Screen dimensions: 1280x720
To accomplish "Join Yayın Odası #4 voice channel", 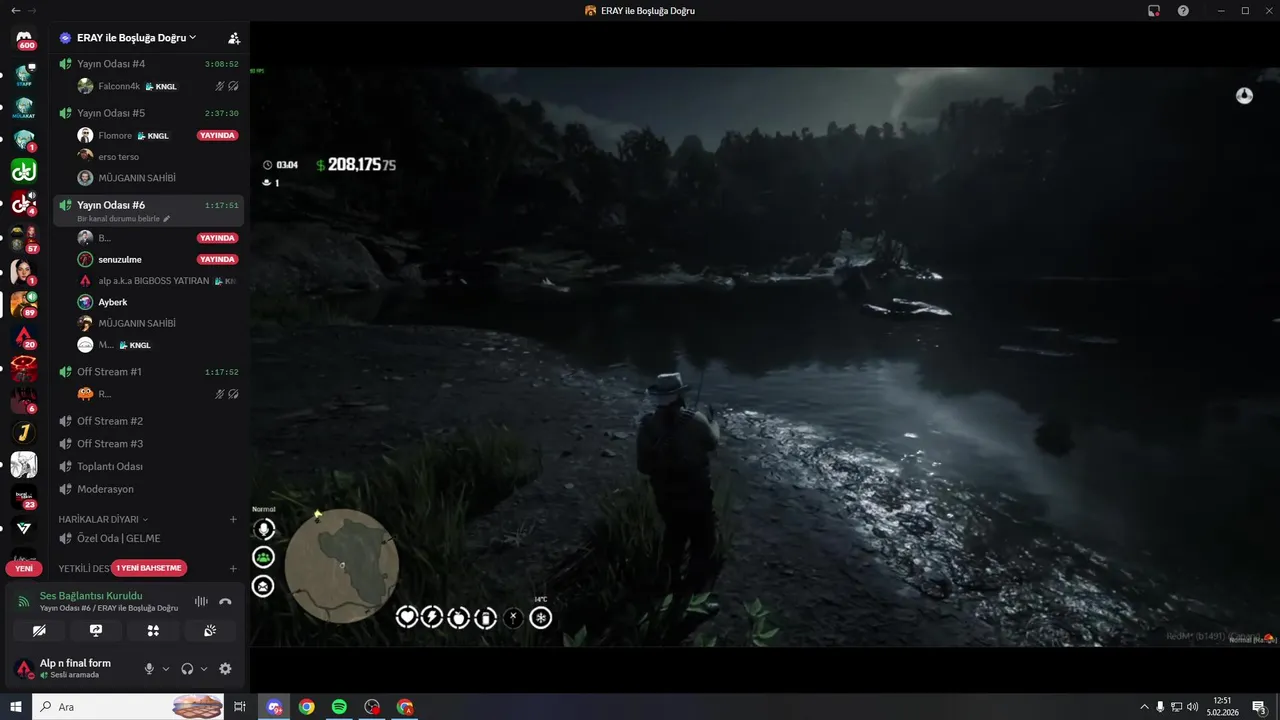I will pos(148,64).
